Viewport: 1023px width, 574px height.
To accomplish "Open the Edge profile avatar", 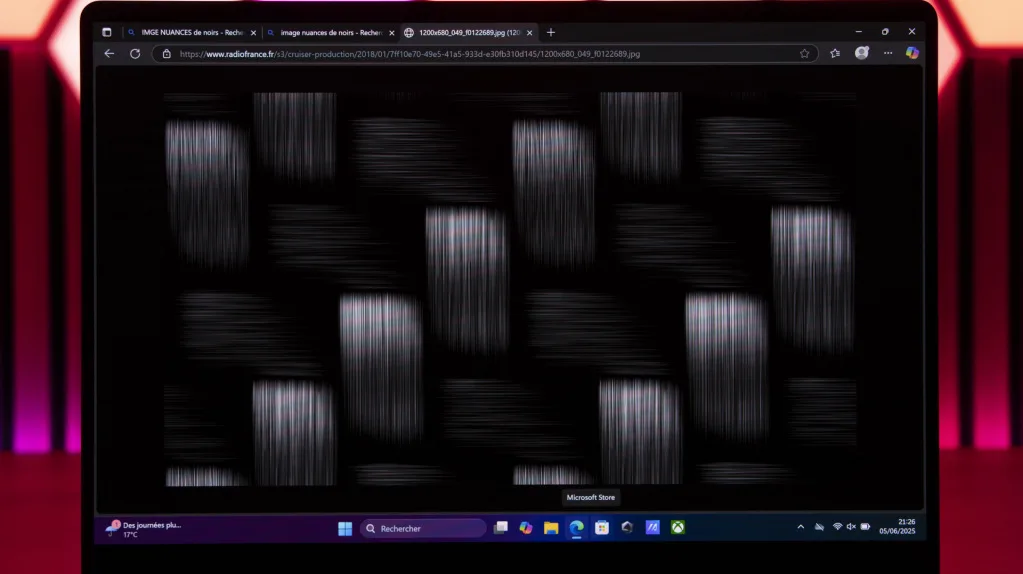I will point(861,53).
